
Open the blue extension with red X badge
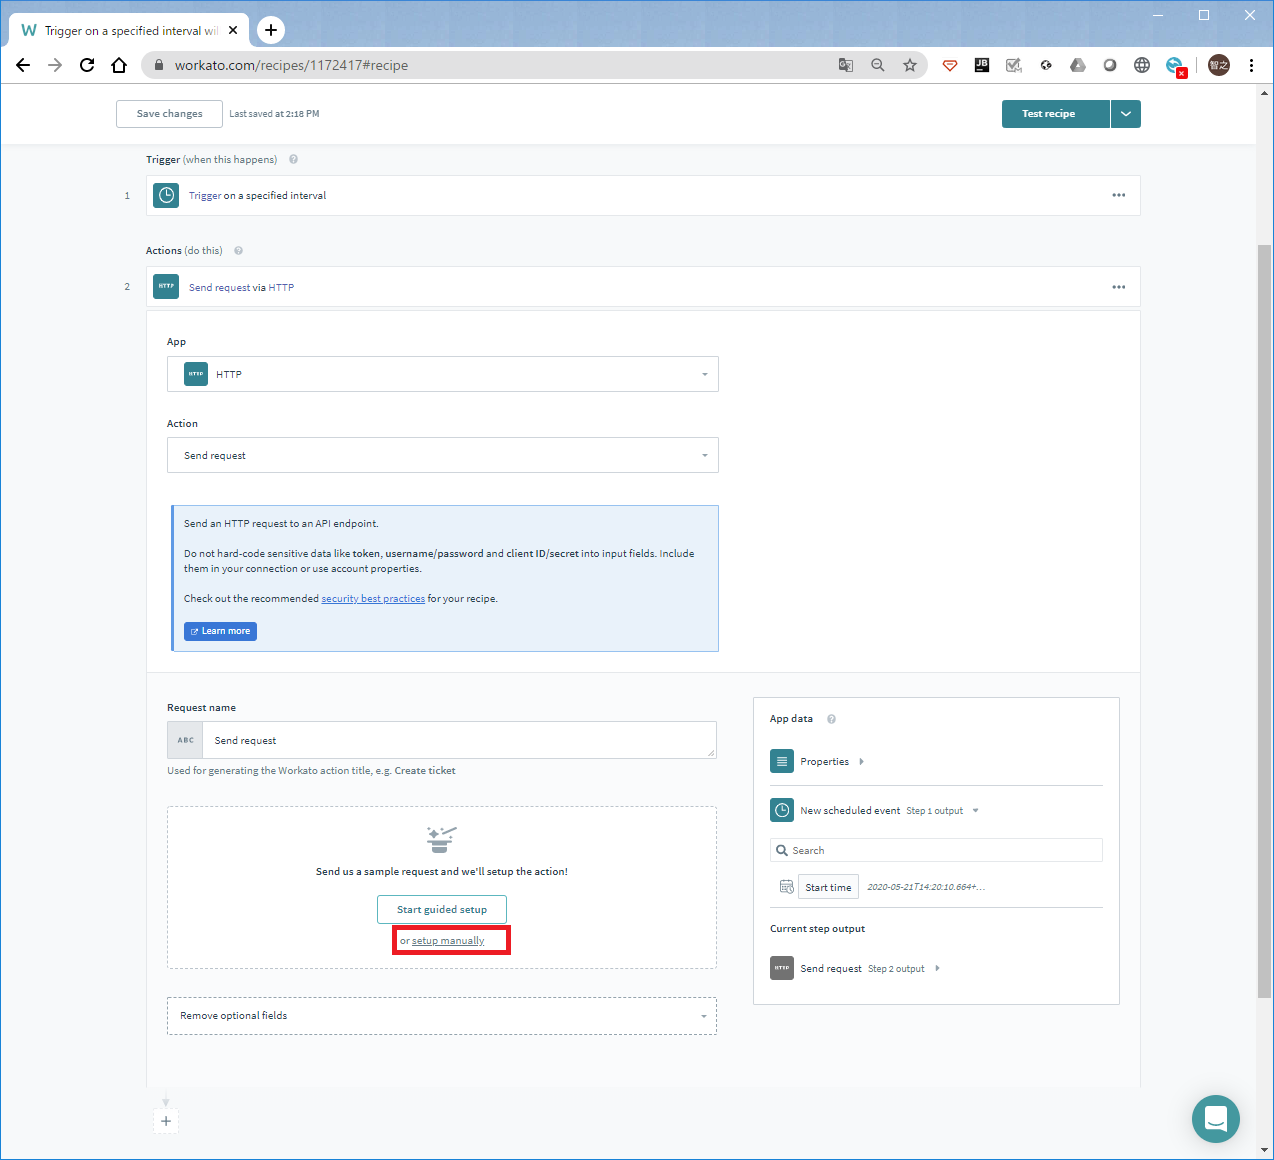1176,66
